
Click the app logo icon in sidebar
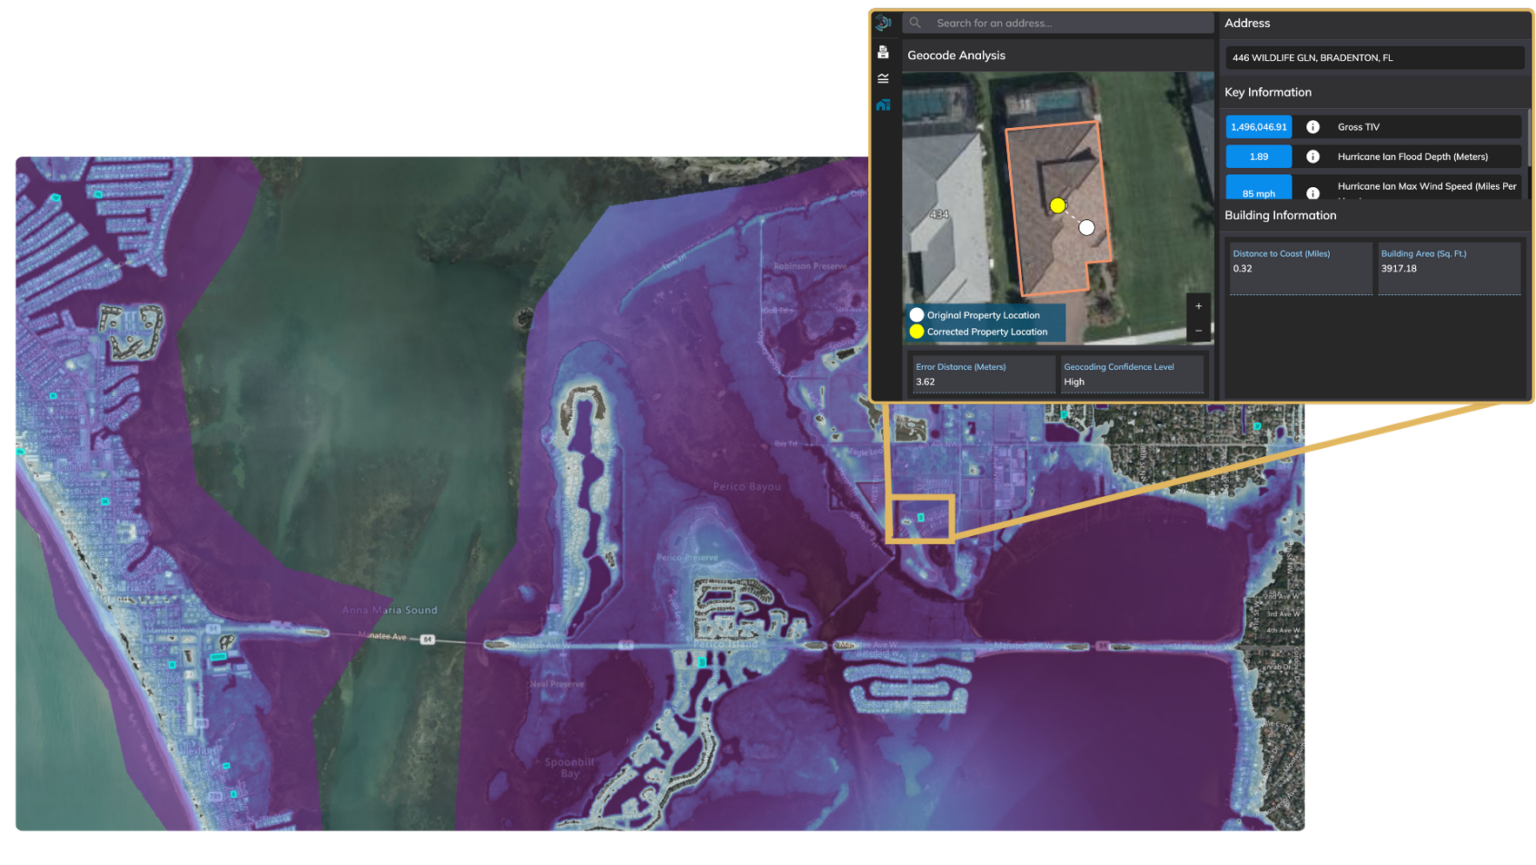point(883,22)
